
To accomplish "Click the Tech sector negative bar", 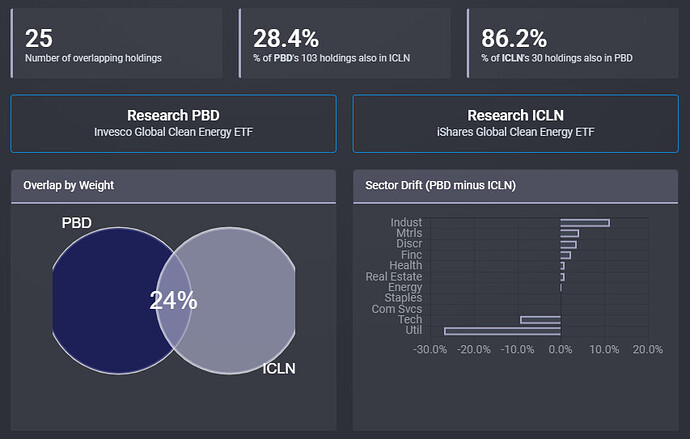I will tap(540, 320).
